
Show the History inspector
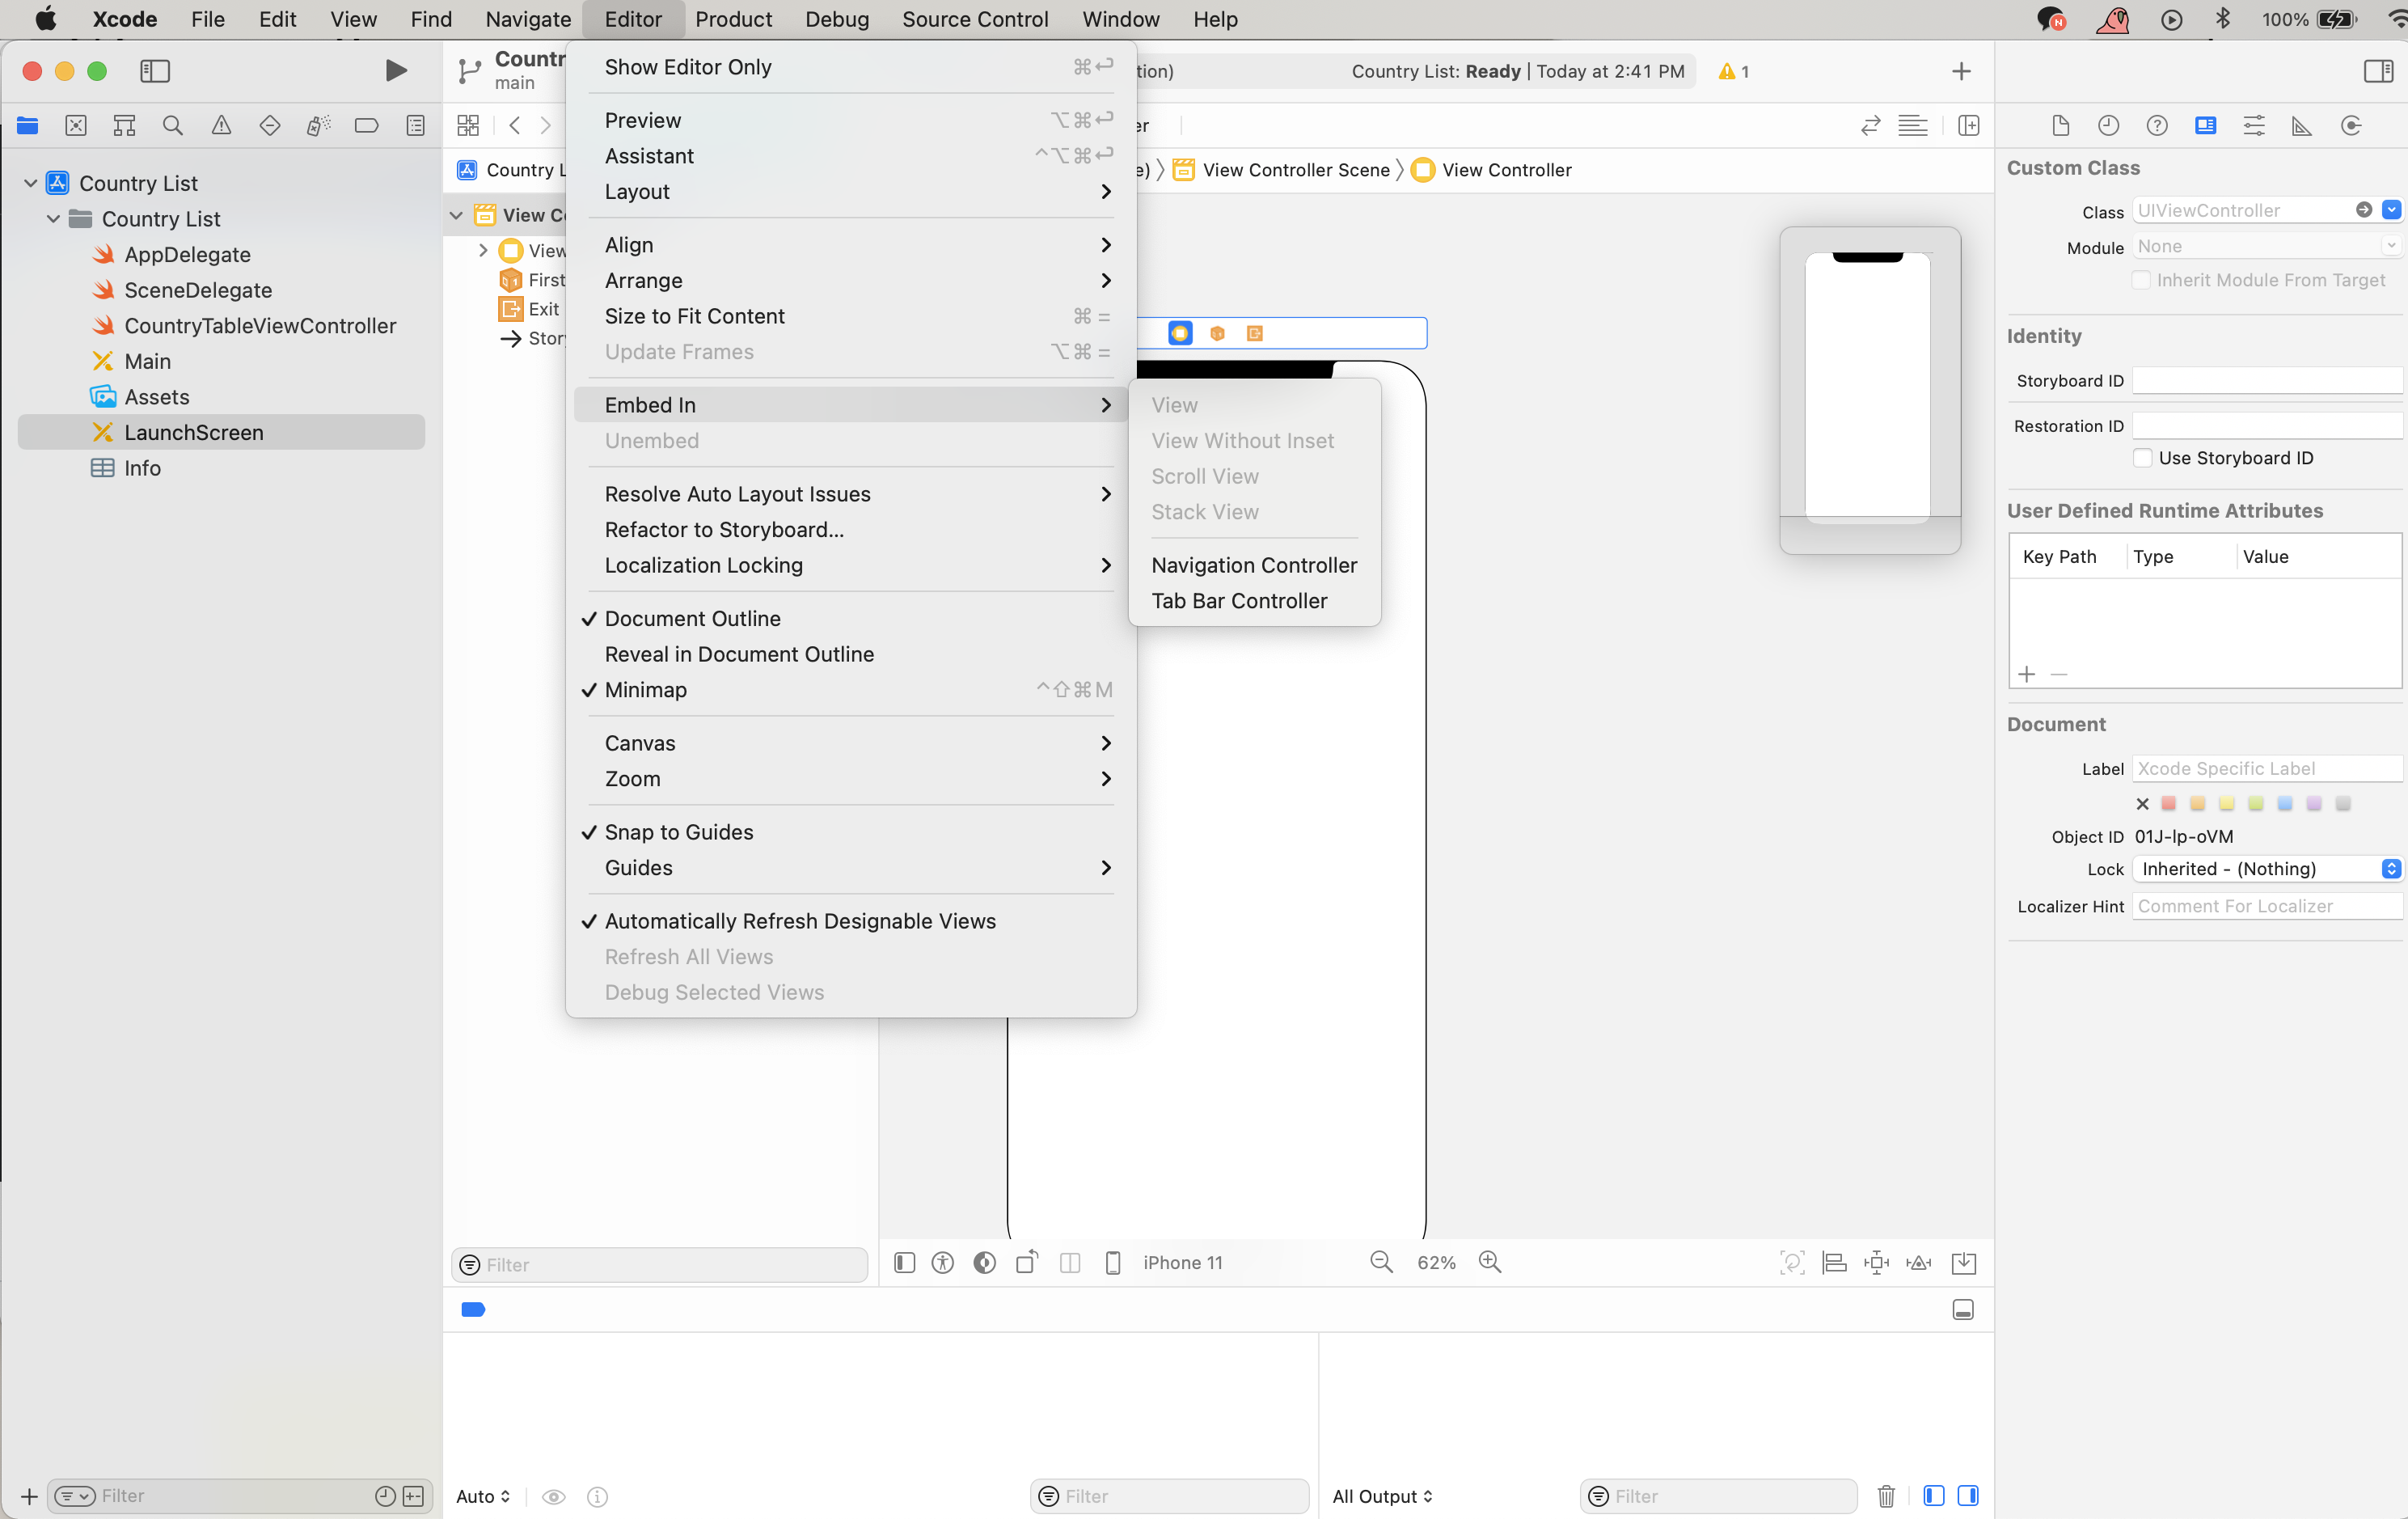[2108, 125]
